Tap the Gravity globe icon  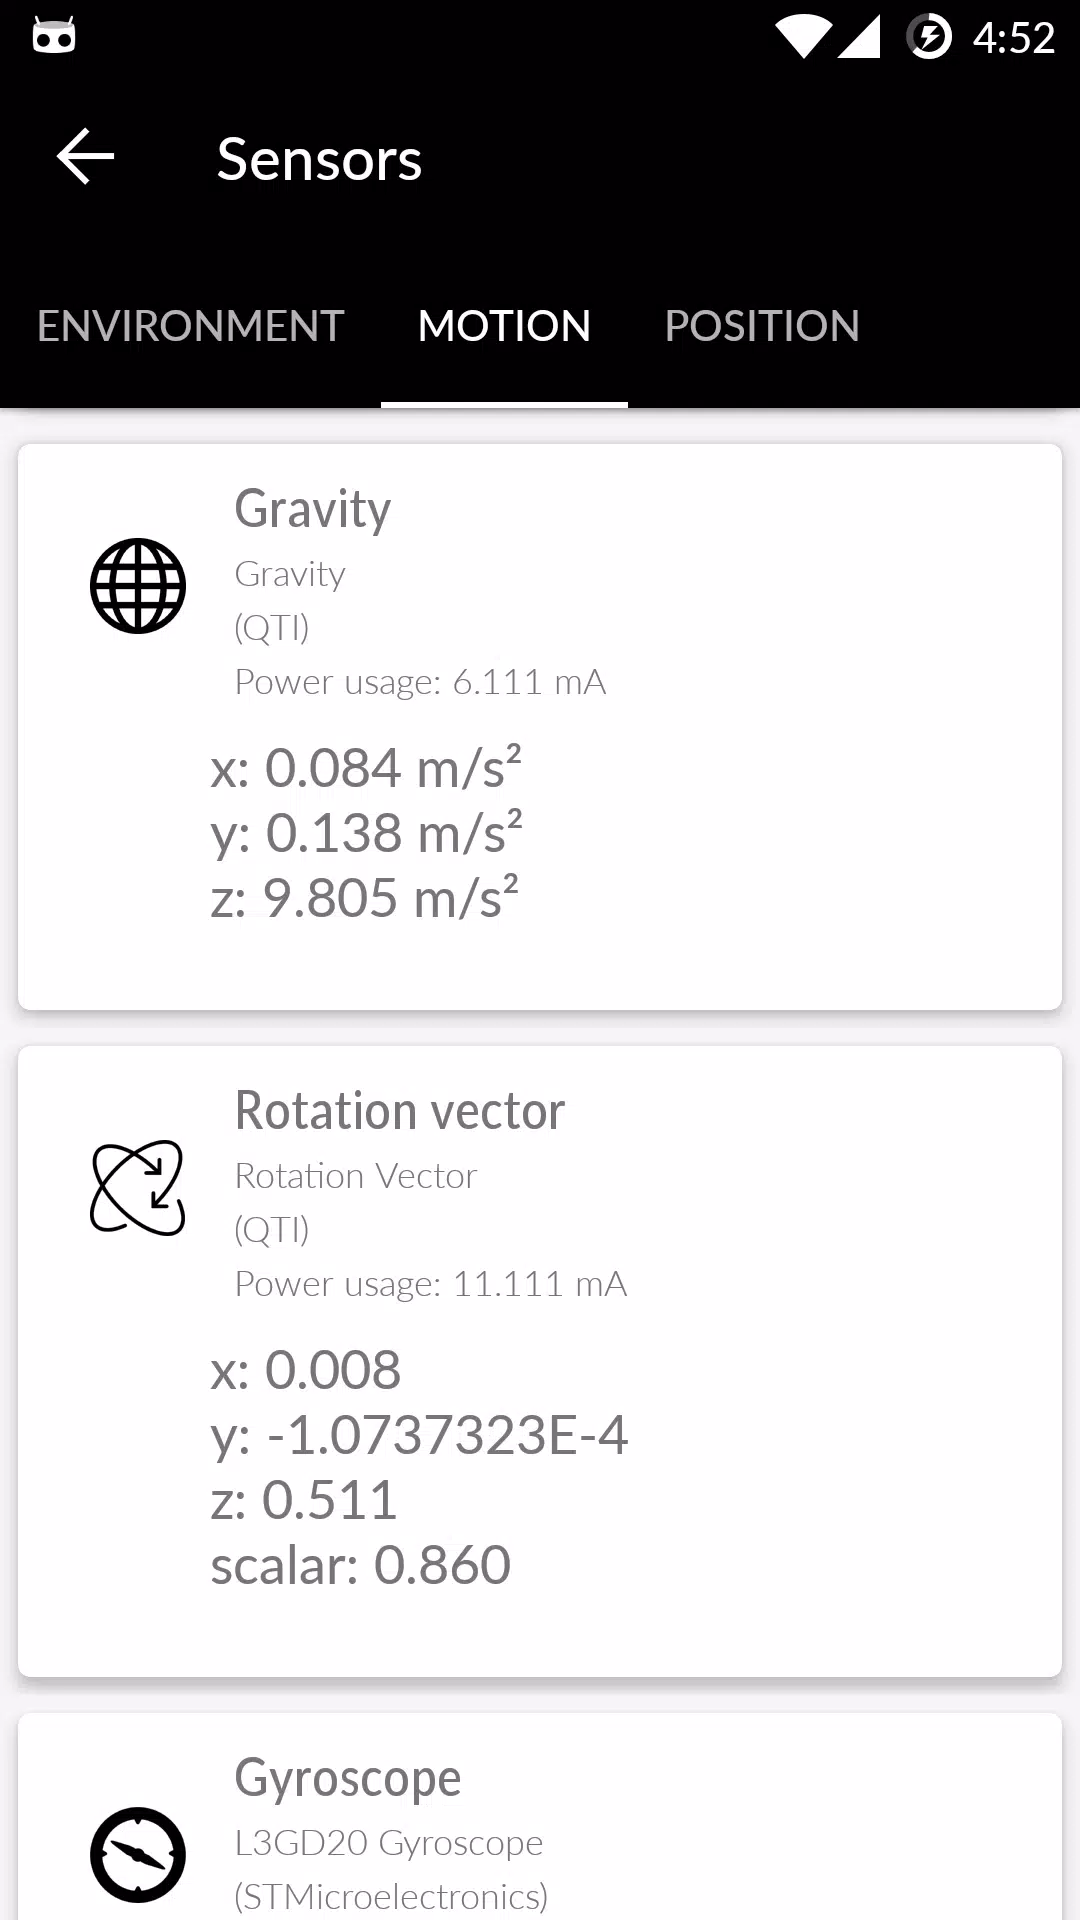(x=138, y=586)
